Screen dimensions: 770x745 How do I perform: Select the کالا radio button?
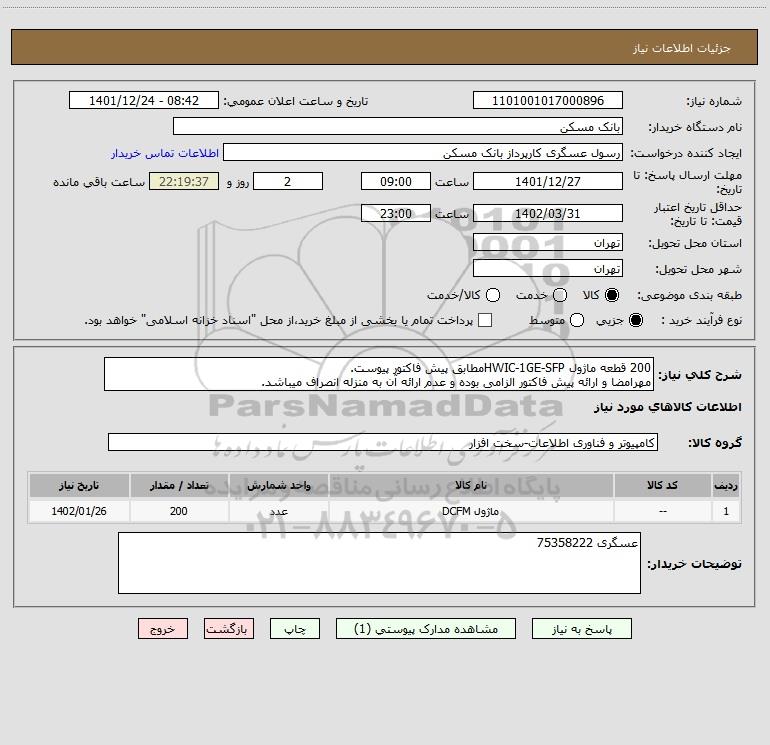612,295
